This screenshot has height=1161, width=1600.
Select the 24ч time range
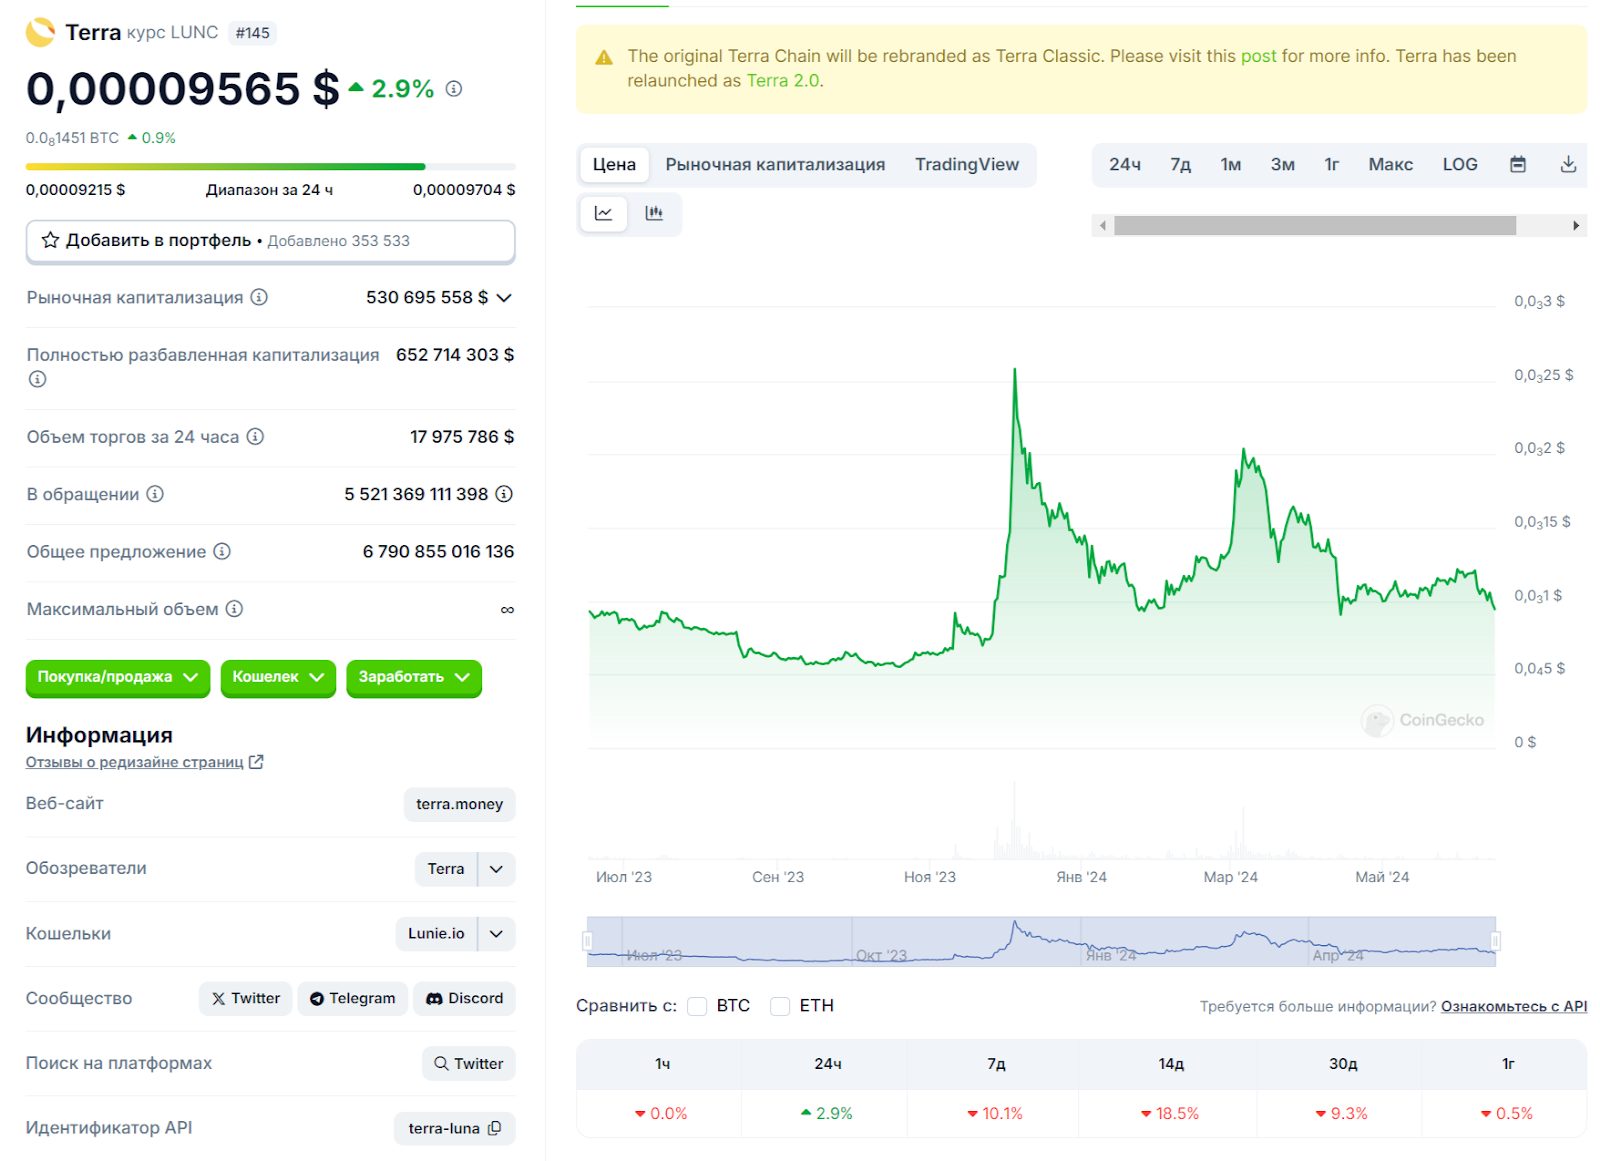1125,164
